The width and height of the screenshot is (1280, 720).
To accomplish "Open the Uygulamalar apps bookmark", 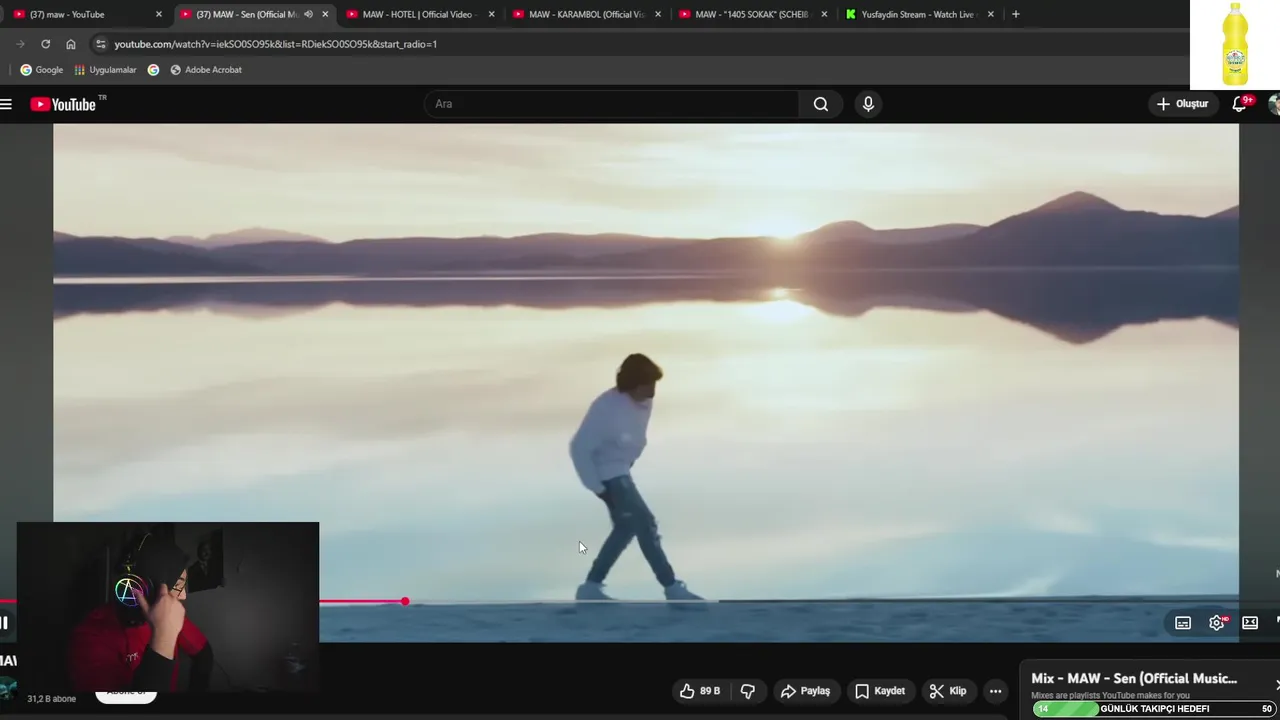I will [105, 70].
